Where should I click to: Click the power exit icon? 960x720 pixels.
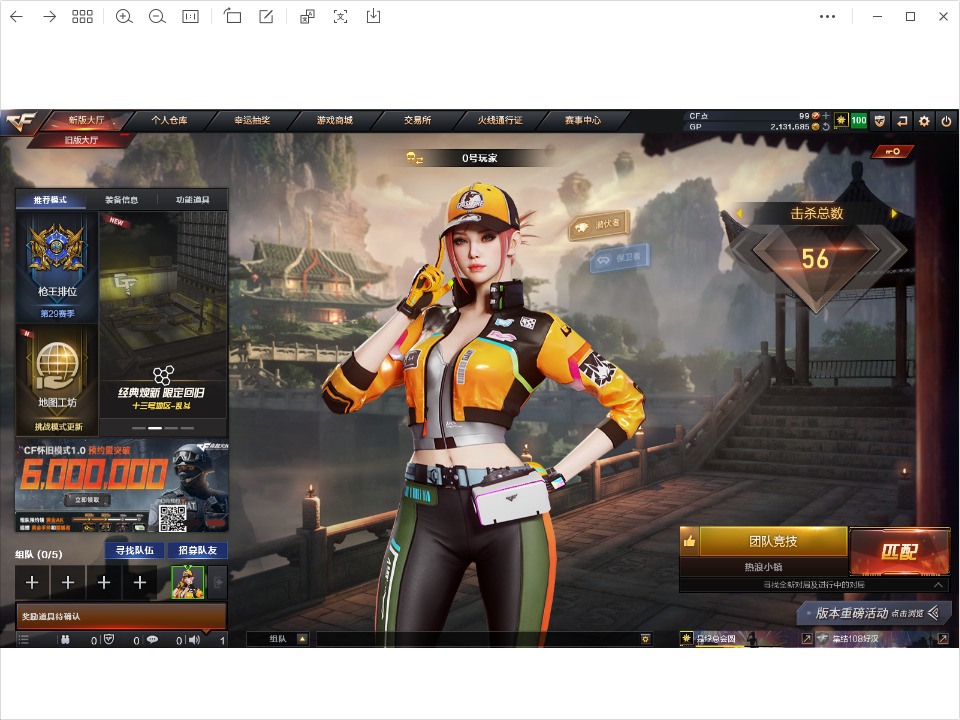[x=946, y=121]
